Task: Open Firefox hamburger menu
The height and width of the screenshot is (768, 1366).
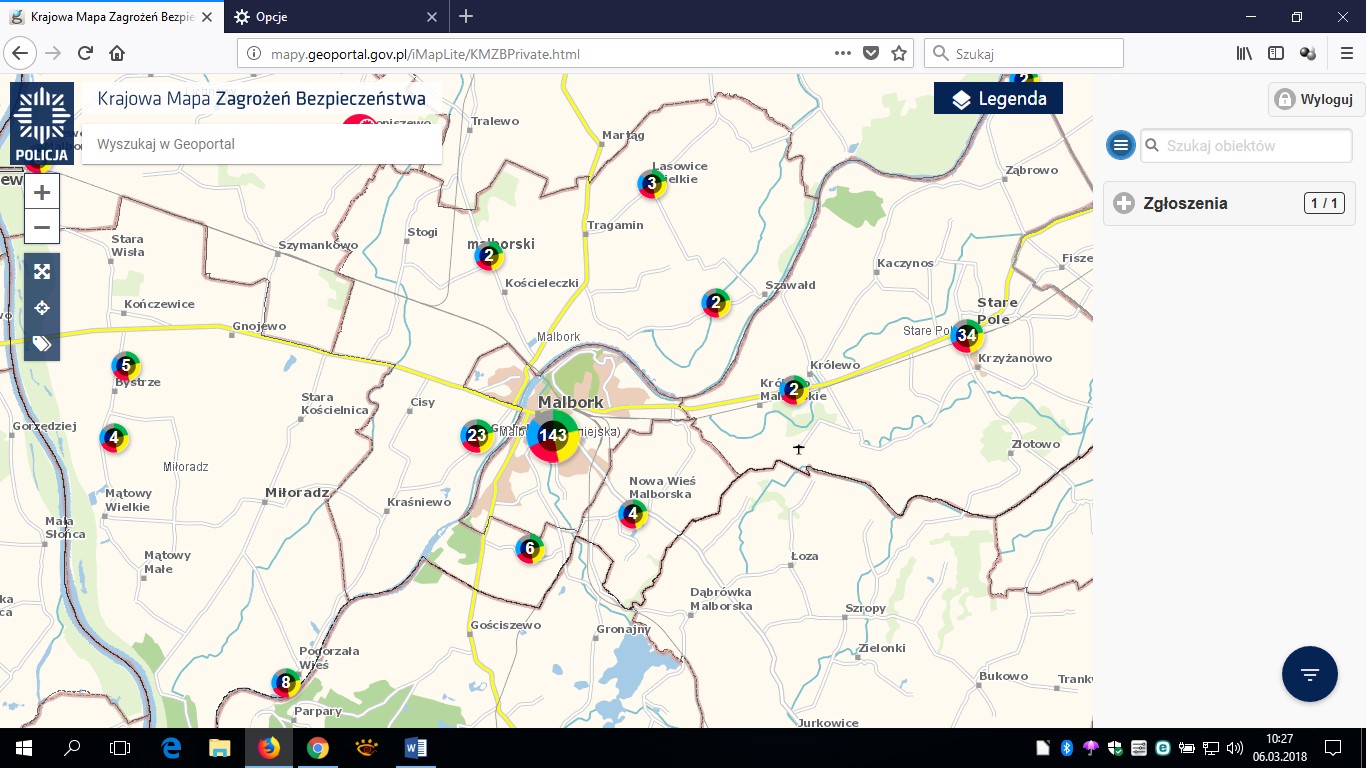Action: tap(1345, 54)
